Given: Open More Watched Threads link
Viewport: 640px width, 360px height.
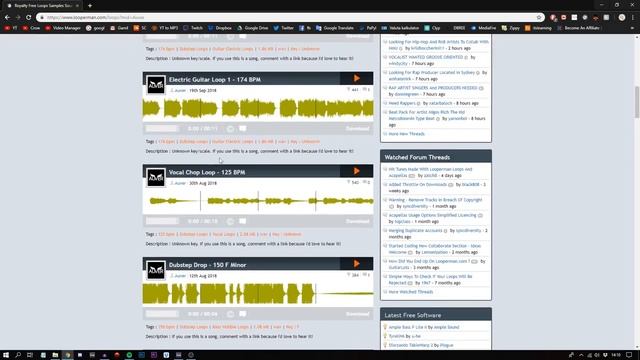Looking at the screenshot, I should tap(411, 292).
